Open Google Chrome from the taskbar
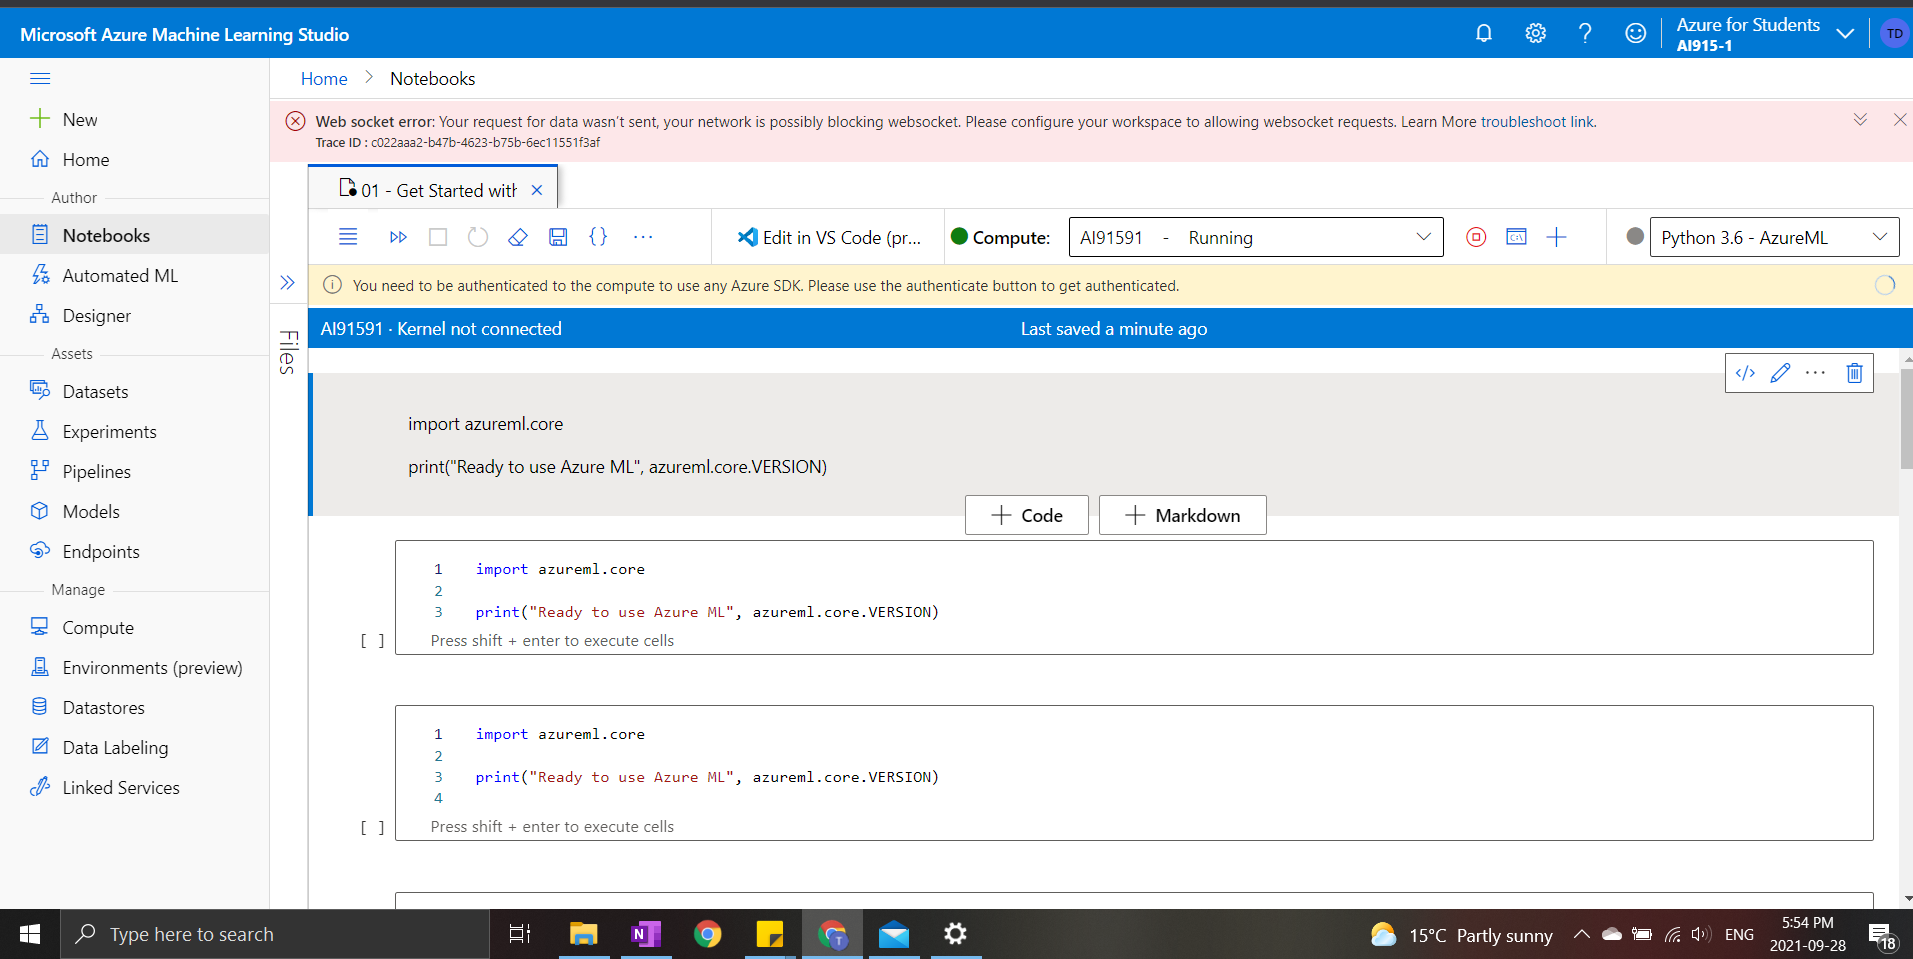This screenshot has height=959, width=1913. click(708, 934)
